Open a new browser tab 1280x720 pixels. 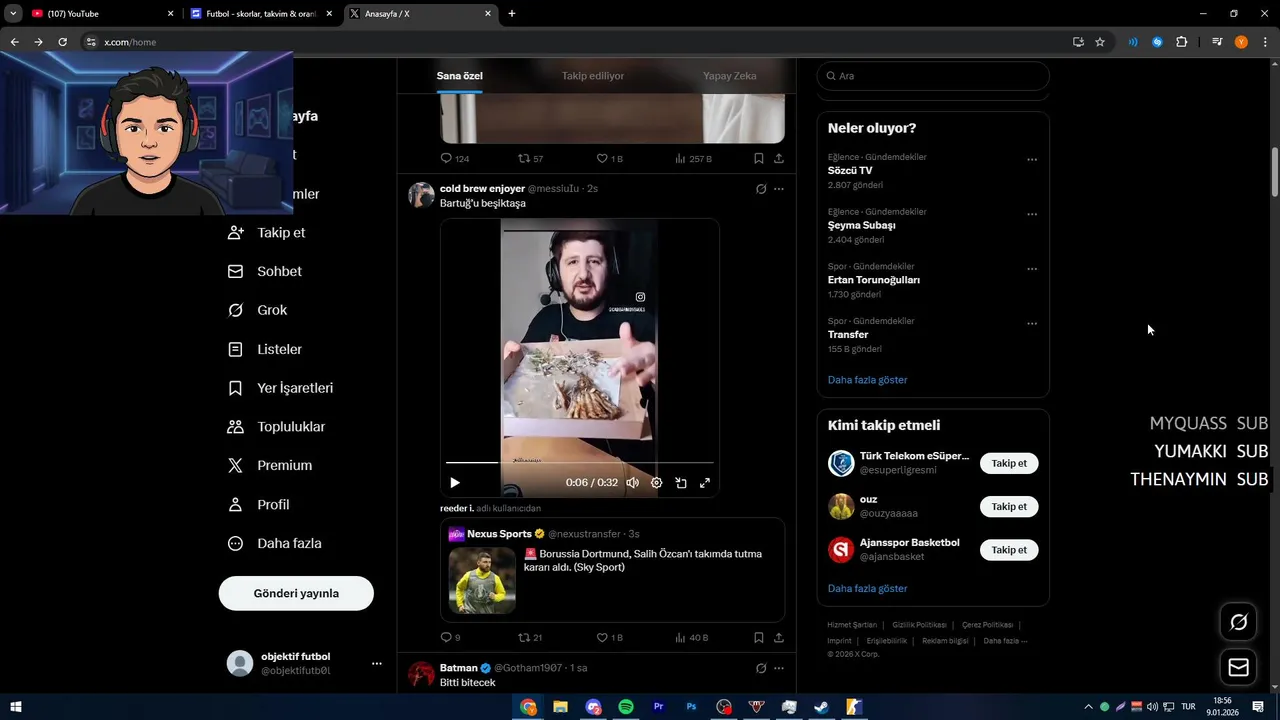pos(512,14)
